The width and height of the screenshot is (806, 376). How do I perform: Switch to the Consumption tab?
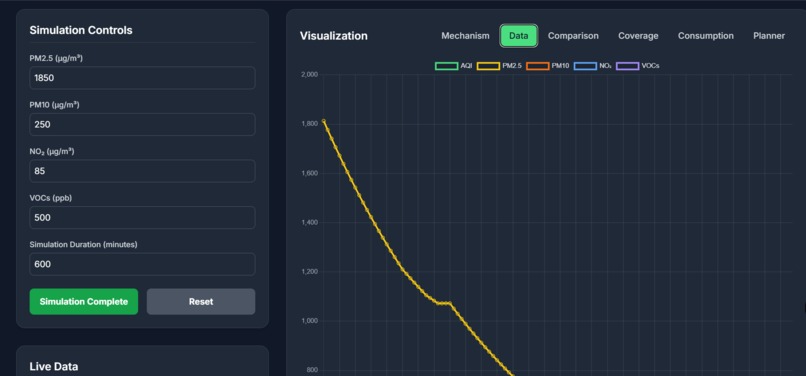pyautogui.click(x=705, y=36)
